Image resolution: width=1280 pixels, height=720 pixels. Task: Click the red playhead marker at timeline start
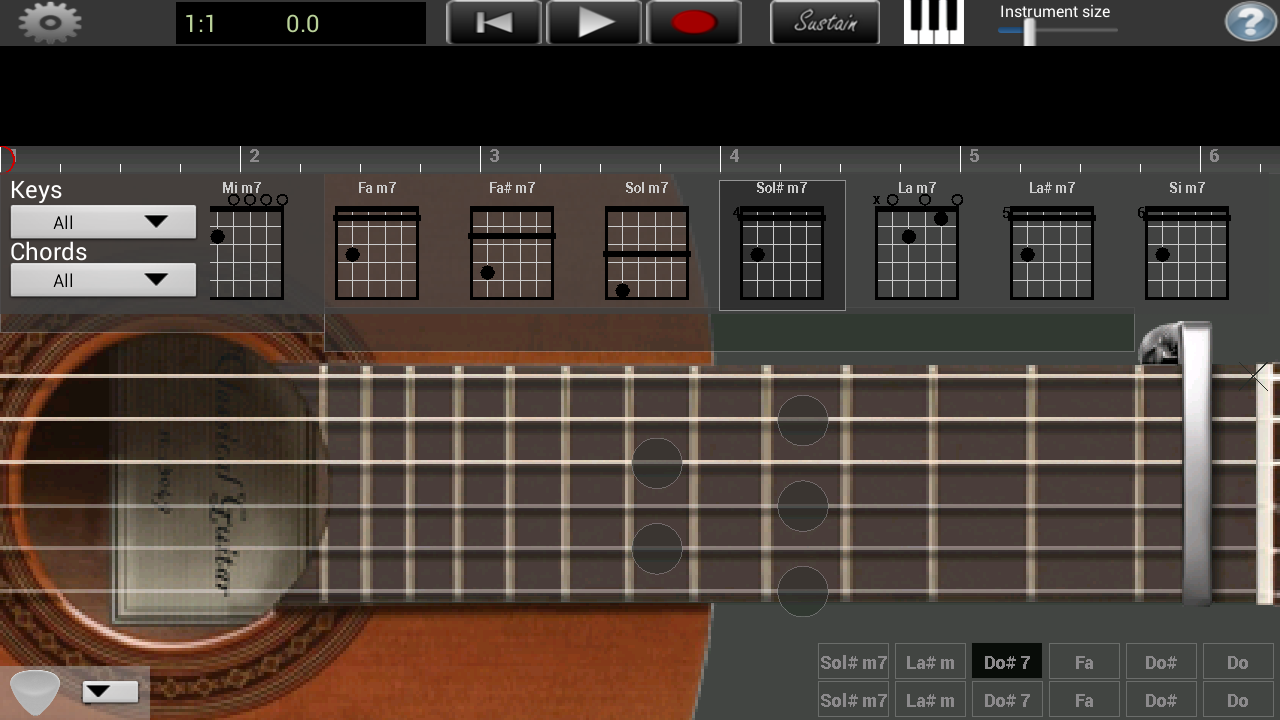7,158
